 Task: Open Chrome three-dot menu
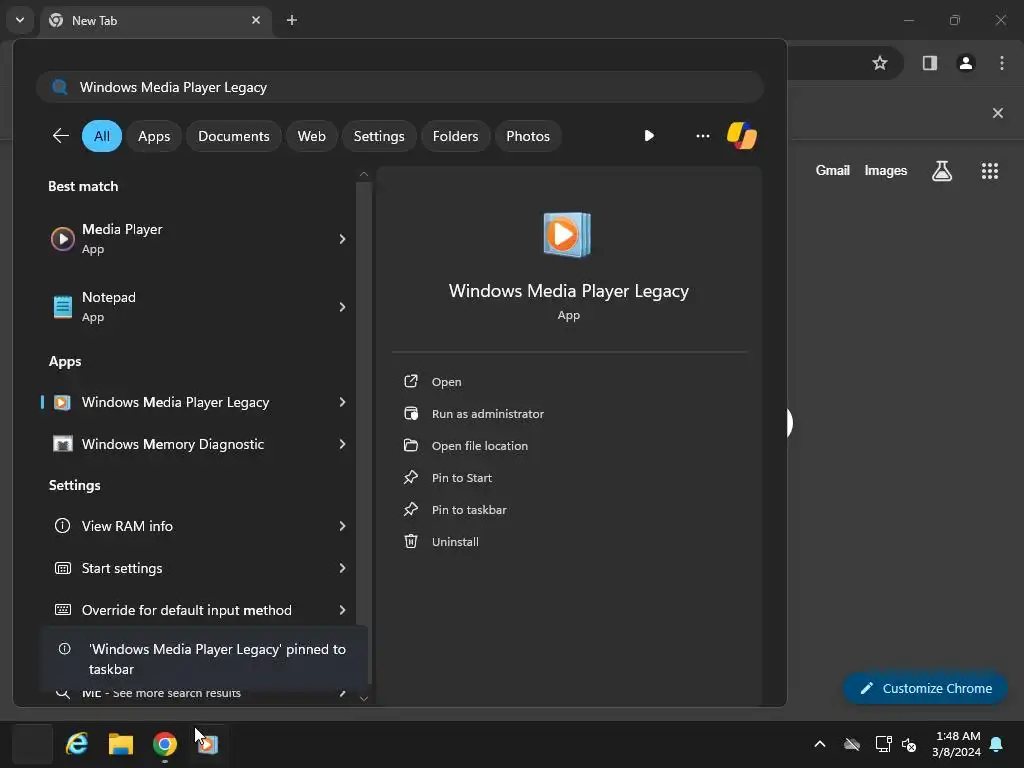point(1002,63)
